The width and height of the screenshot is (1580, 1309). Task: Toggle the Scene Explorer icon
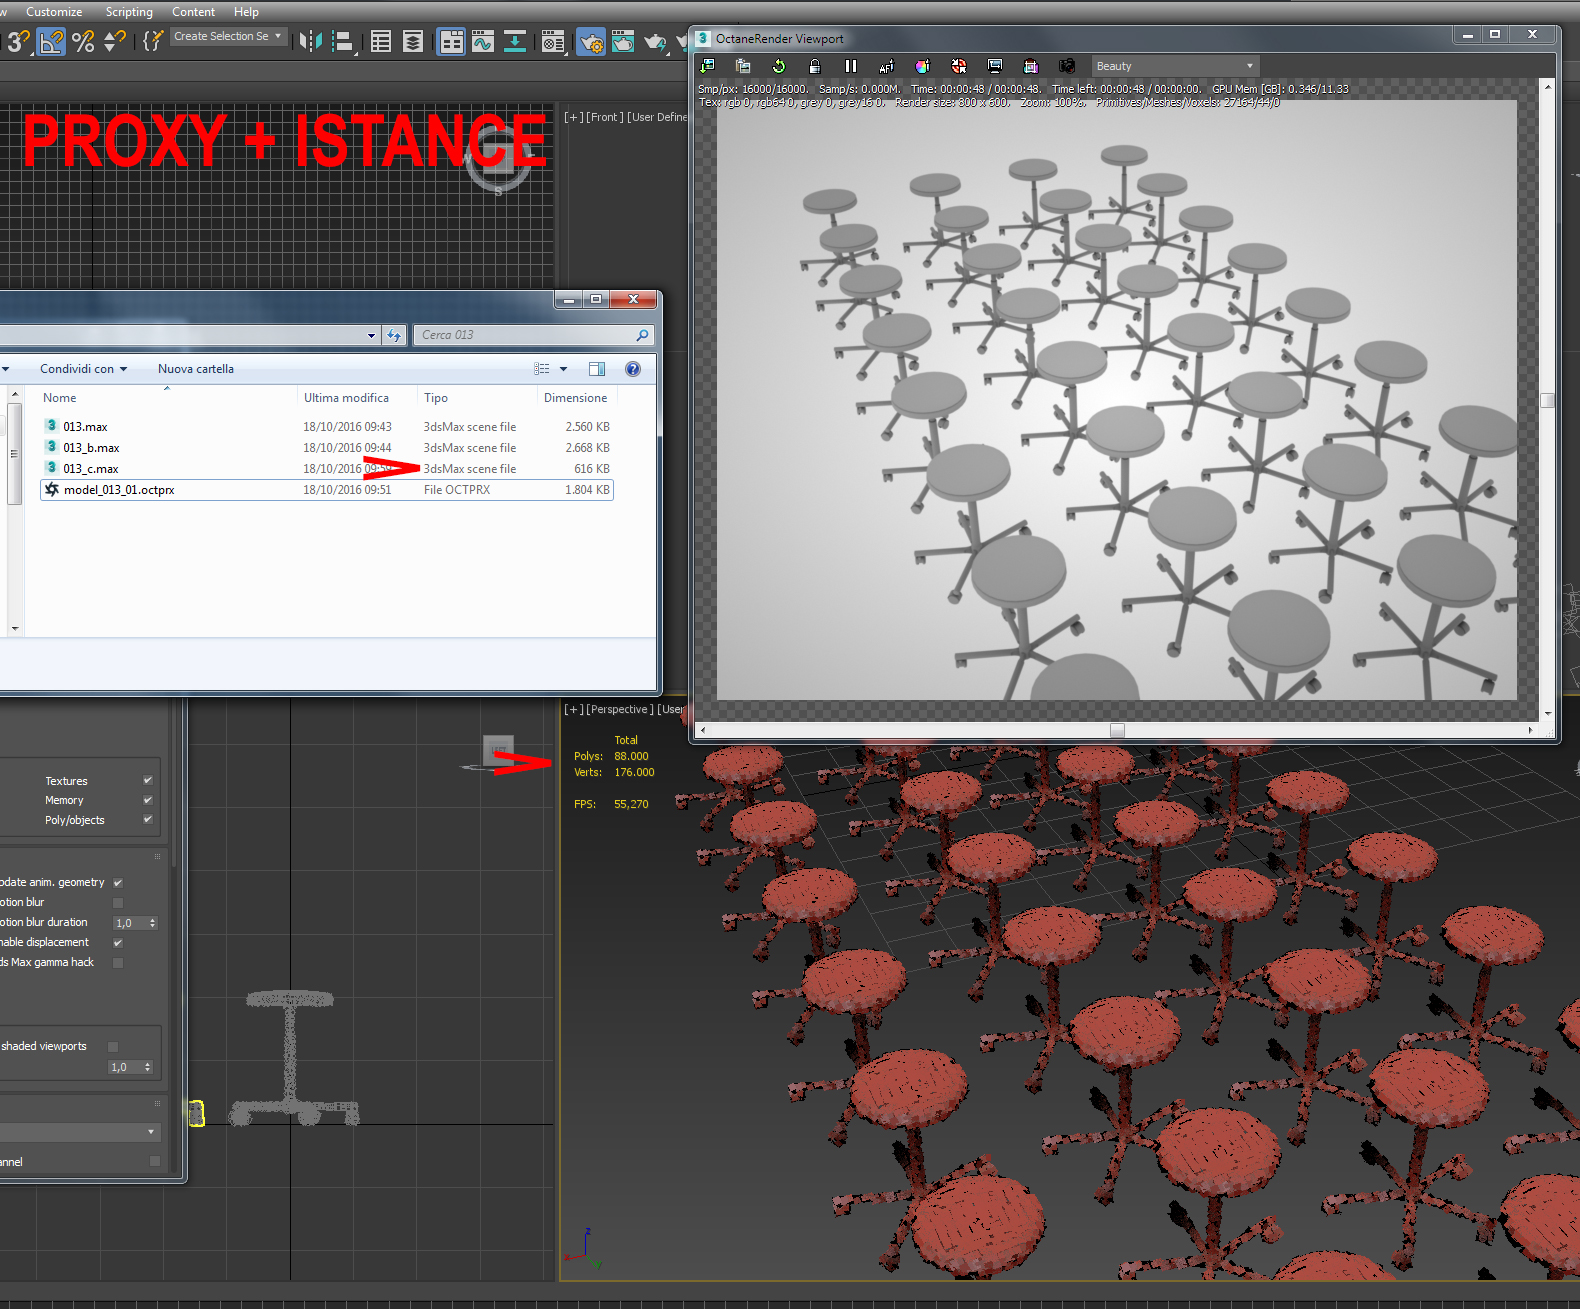coord(381,41)
